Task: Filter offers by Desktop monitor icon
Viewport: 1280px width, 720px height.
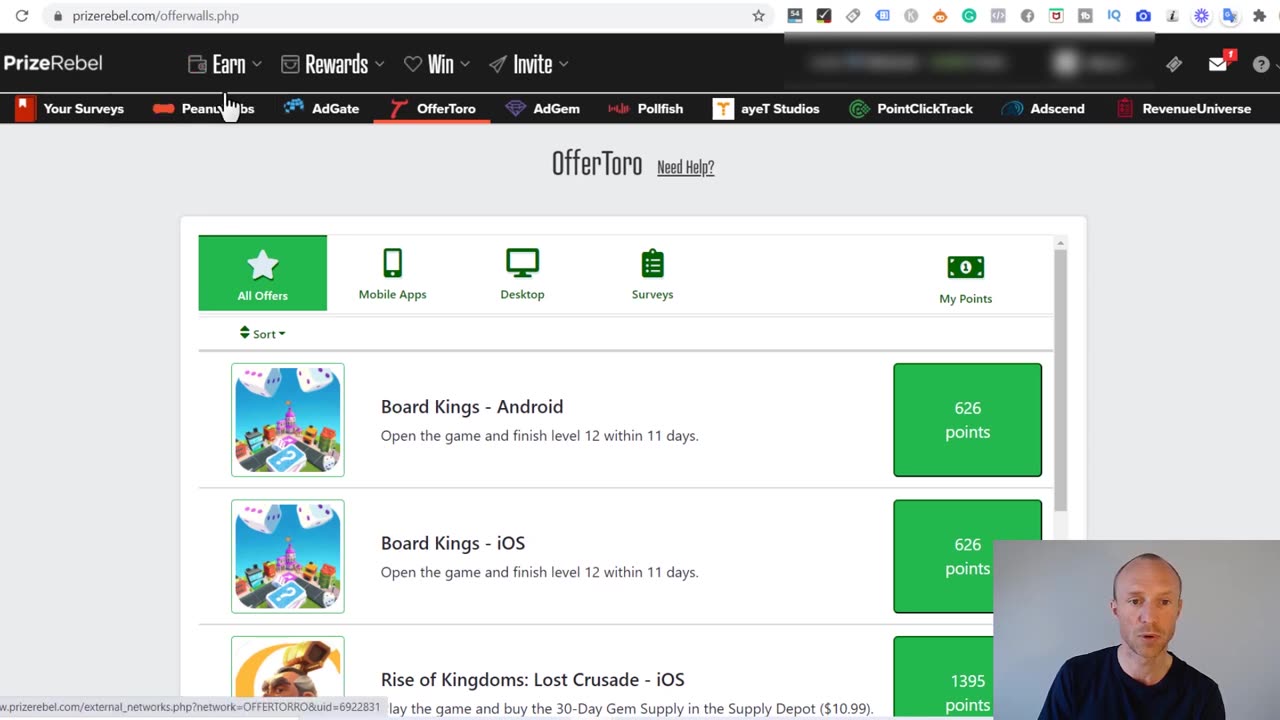Action: coord(522,274)
